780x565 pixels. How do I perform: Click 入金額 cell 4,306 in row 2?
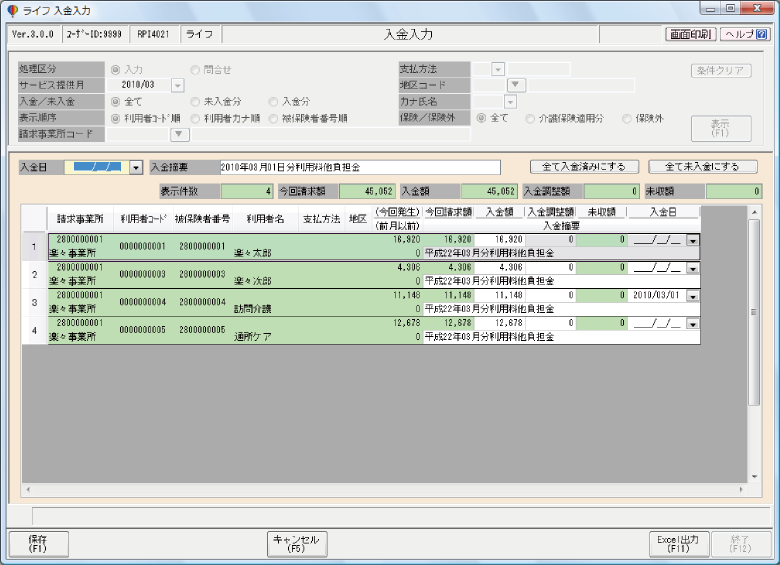(499, 268)
